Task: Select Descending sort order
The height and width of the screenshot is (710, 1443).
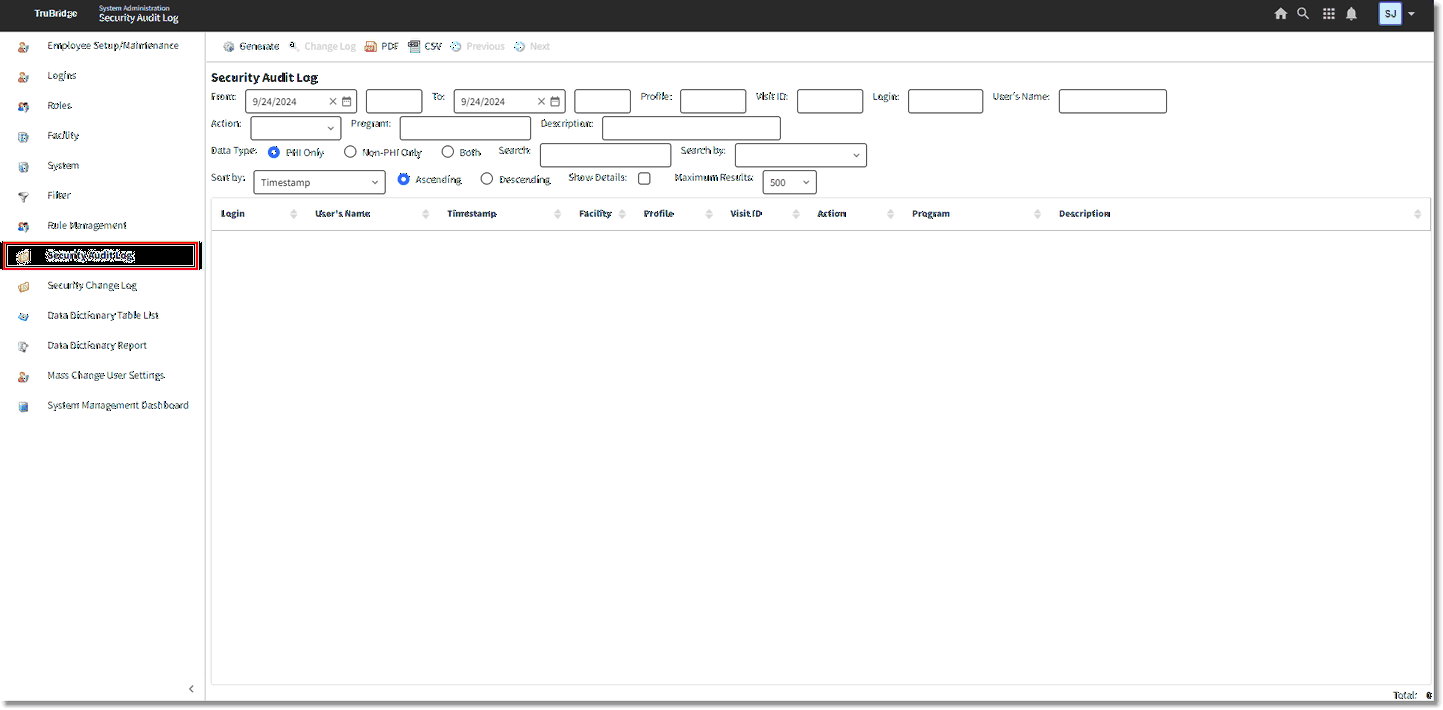Action: pos(487,179)
